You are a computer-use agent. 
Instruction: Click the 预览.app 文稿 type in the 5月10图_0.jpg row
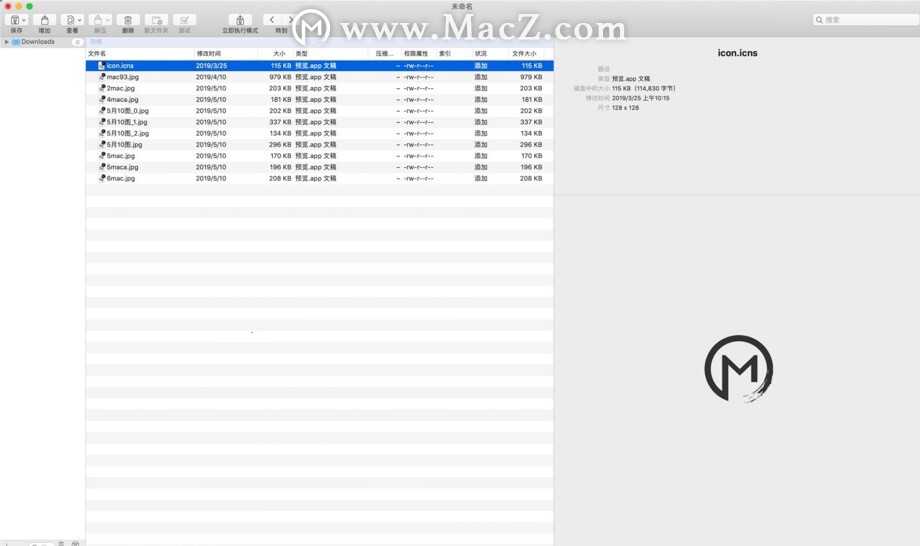click(316, 110)
